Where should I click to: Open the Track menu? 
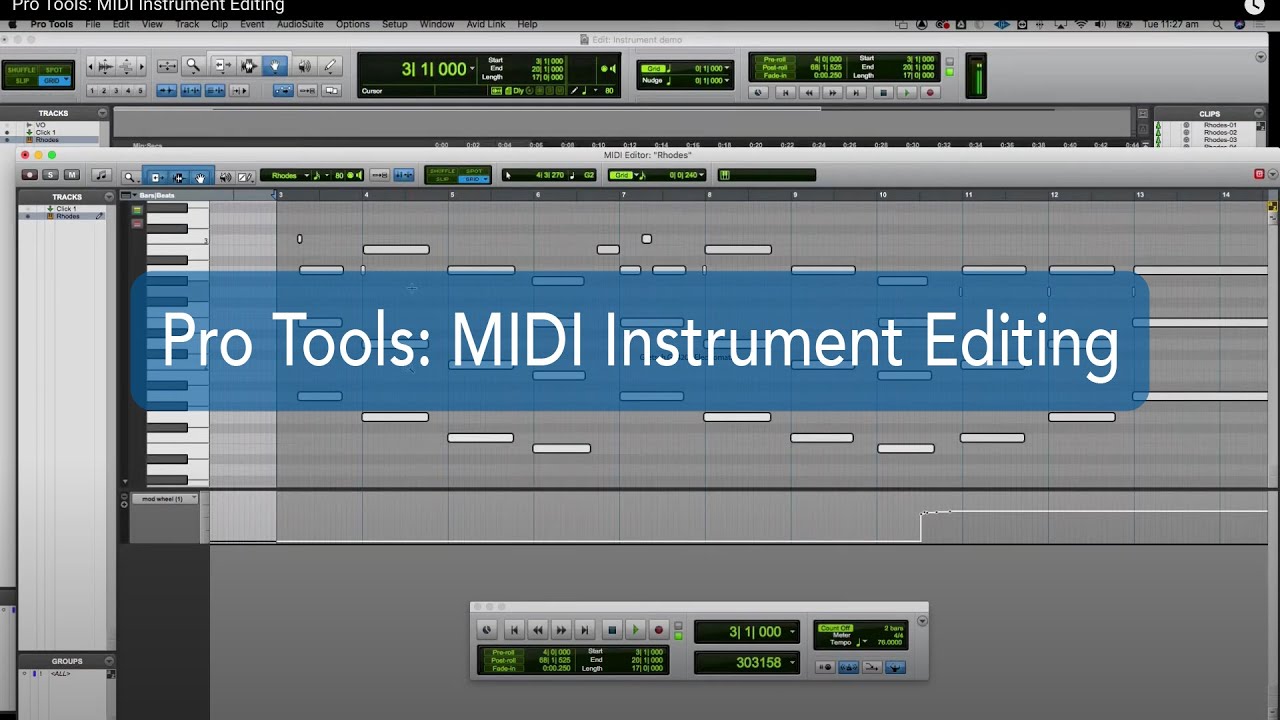point(187,24)
